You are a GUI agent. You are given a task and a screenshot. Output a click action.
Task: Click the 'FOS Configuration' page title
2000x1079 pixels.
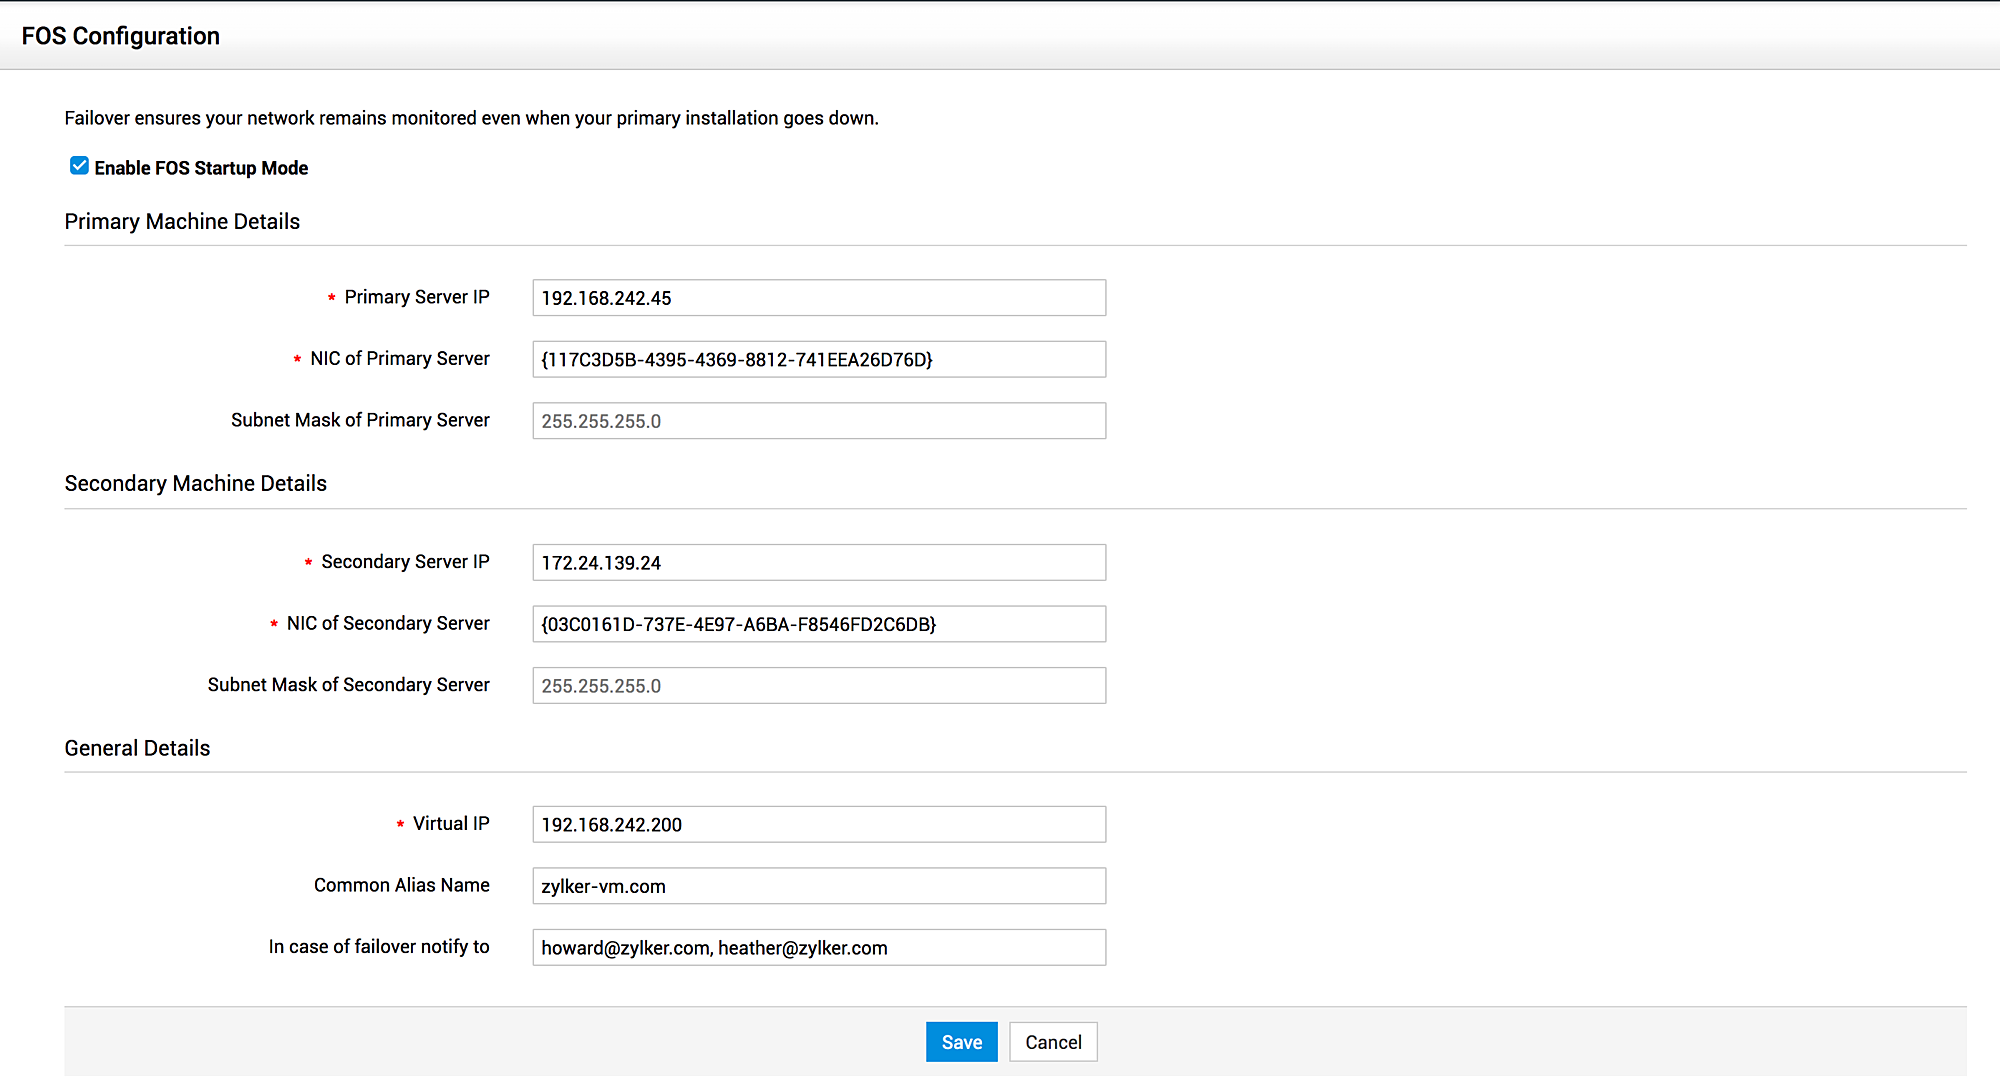(121, 36)
